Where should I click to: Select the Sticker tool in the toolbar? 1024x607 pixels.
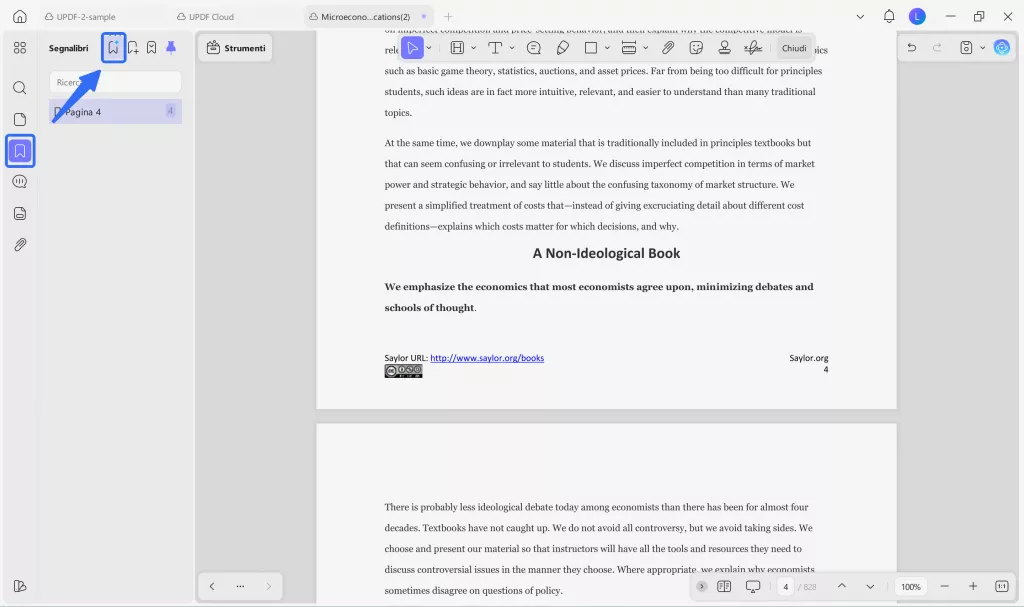point(695,47)
